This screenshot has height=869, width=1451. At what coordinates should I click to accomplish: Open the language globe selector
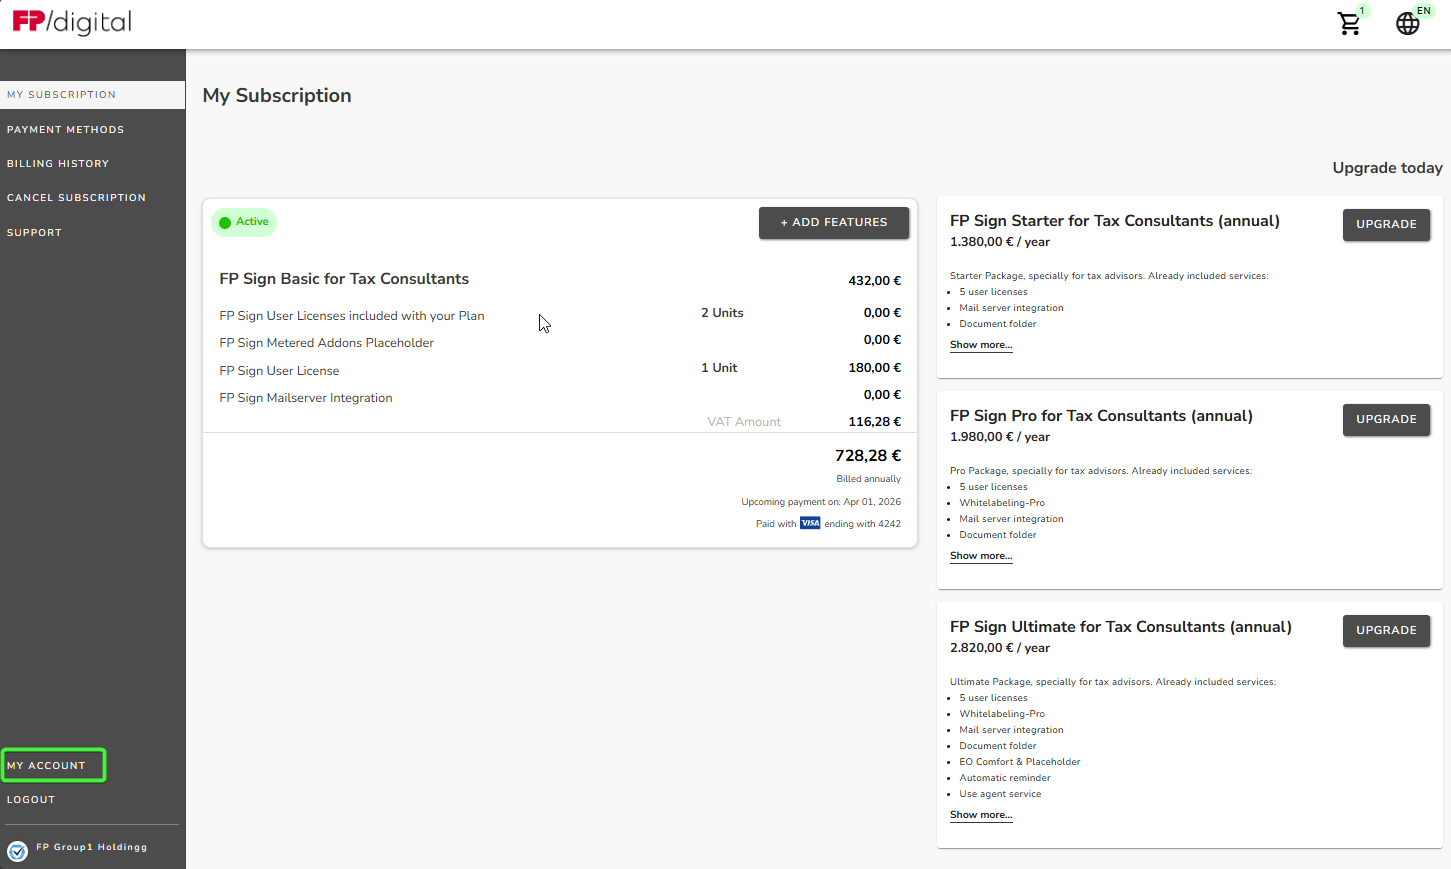[1407, 23]
